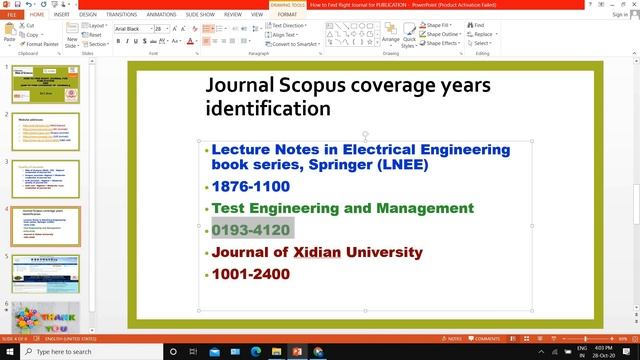Adjust the zoom slider handle
The height and width of the screenshot is (360, 640).
click(x=585, y=339)
